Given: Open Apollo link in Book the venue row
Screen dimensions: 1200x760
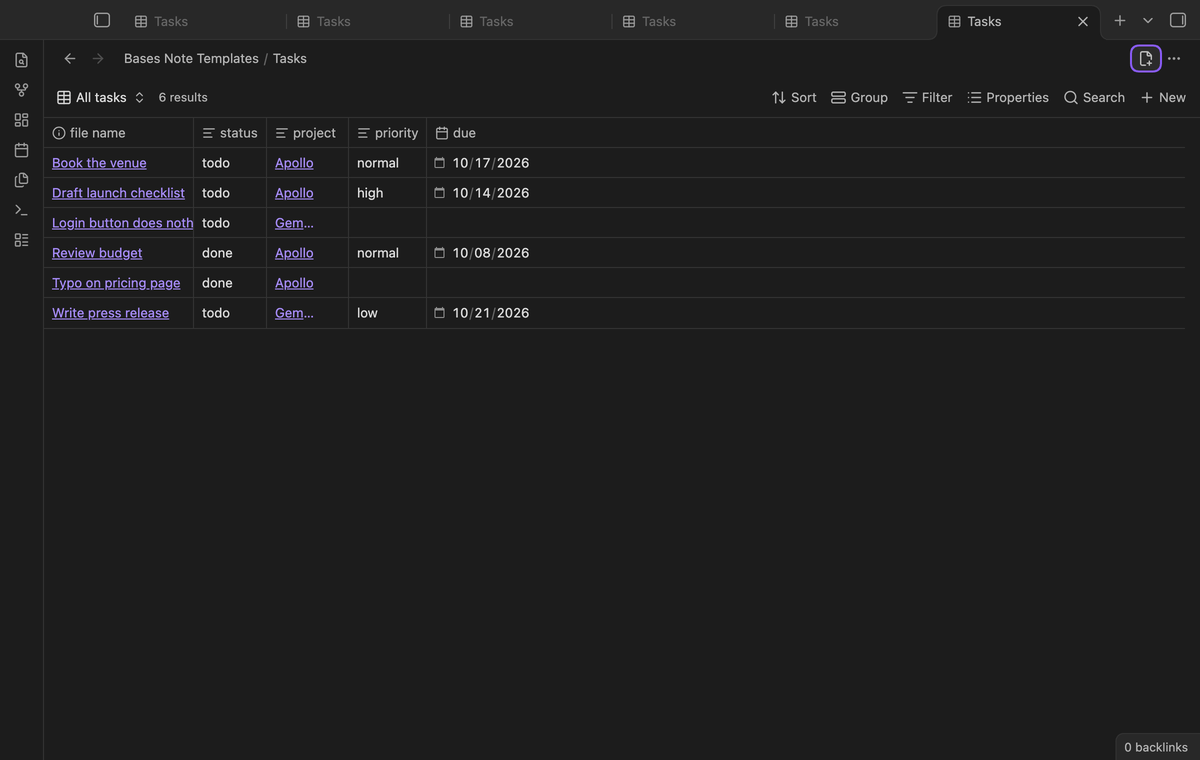Looking at the screenshot, I should [294, 162].
